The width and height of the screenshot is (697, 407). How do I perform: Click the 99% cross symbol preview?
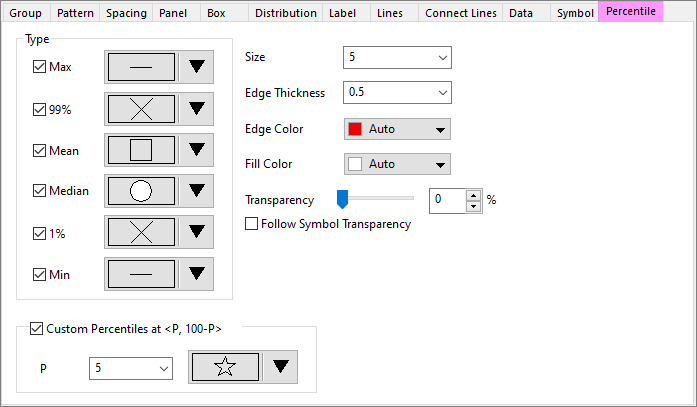[141, 108]
